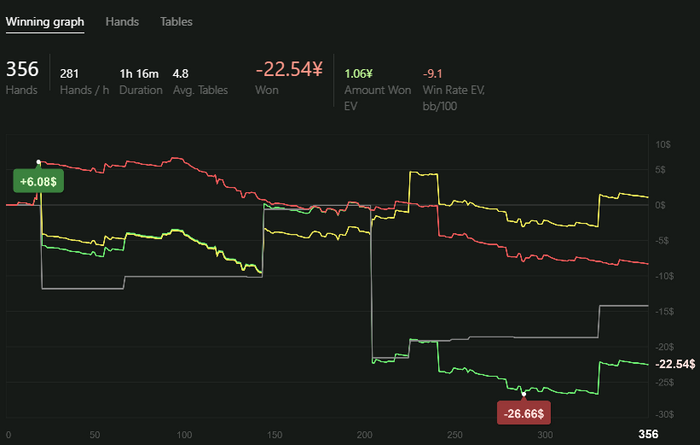Viewport: 700px width, 445px height.
Task: Click the red -26.66$ low label
Action: point(524,413)
